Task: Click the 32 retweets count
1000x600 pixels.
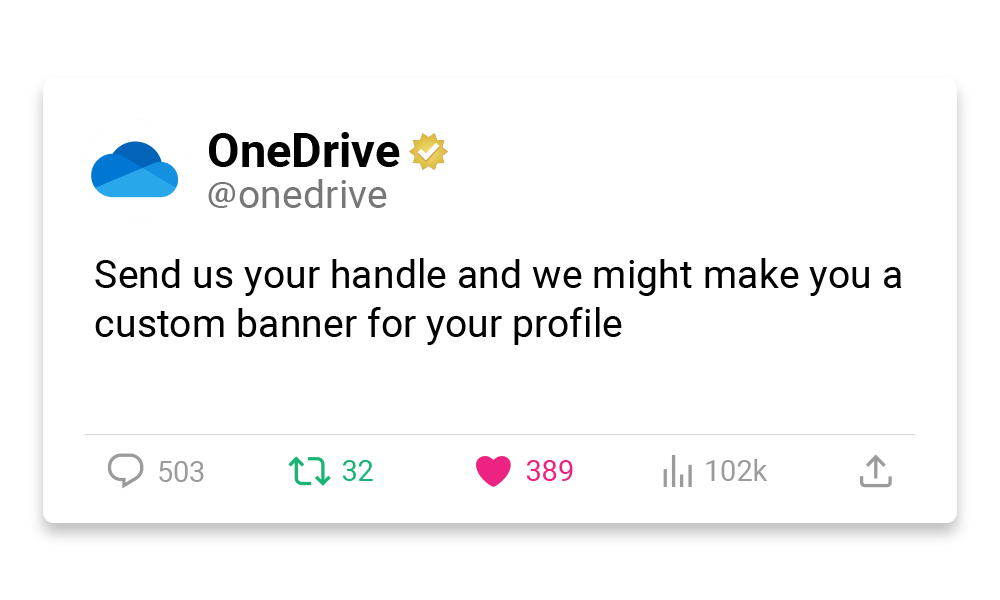Action: [x=357, y=471]
